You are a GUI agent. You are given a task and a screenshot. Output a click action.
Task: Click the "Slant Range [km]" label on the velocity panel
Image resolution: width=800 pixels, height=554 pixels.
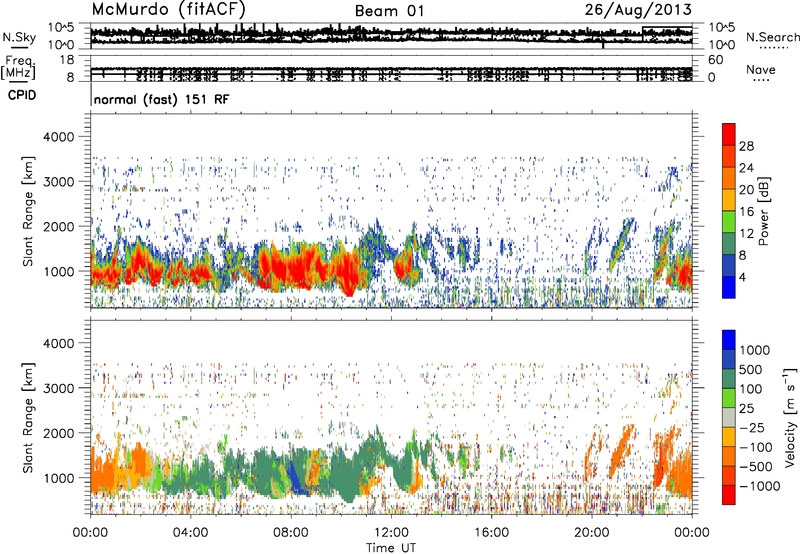click(28, 418)
